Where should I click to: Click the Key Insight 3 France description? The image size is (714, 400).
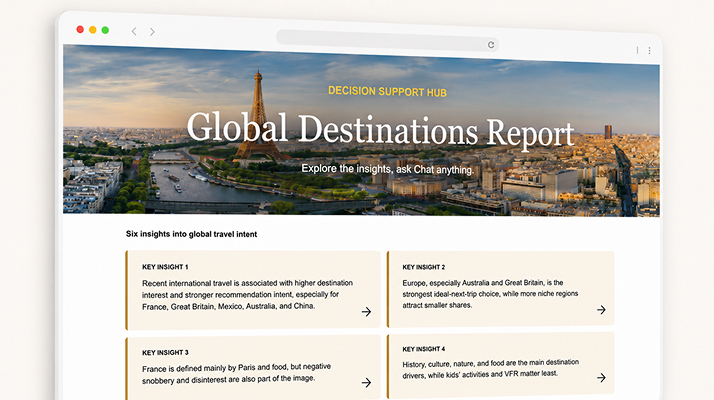tap(236, 374)
